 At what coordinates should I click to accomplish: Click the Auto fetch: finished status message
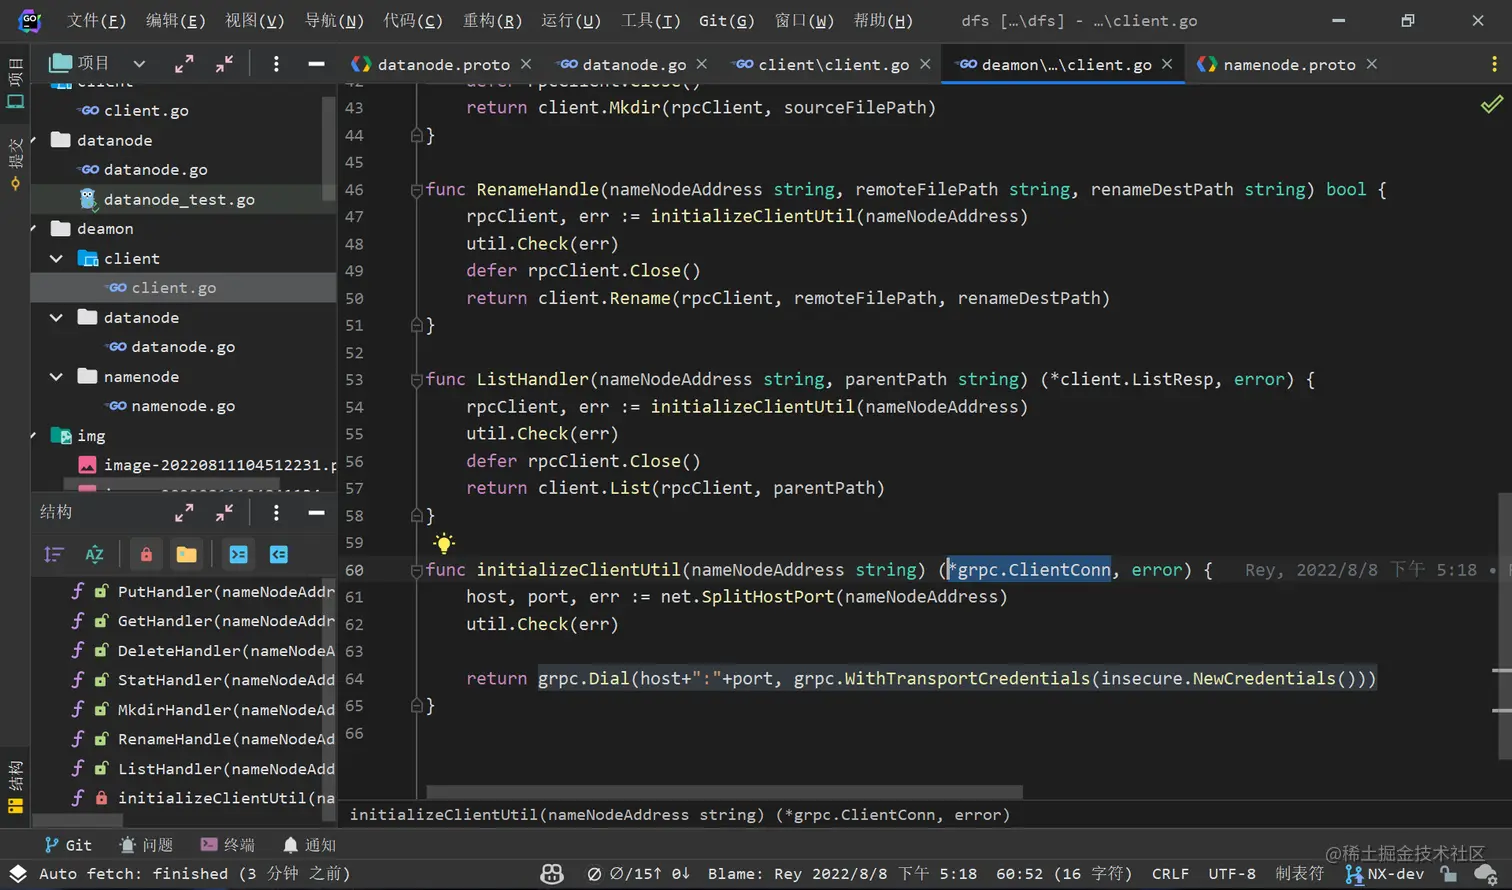pyautogui.click(x=195, y=873)
